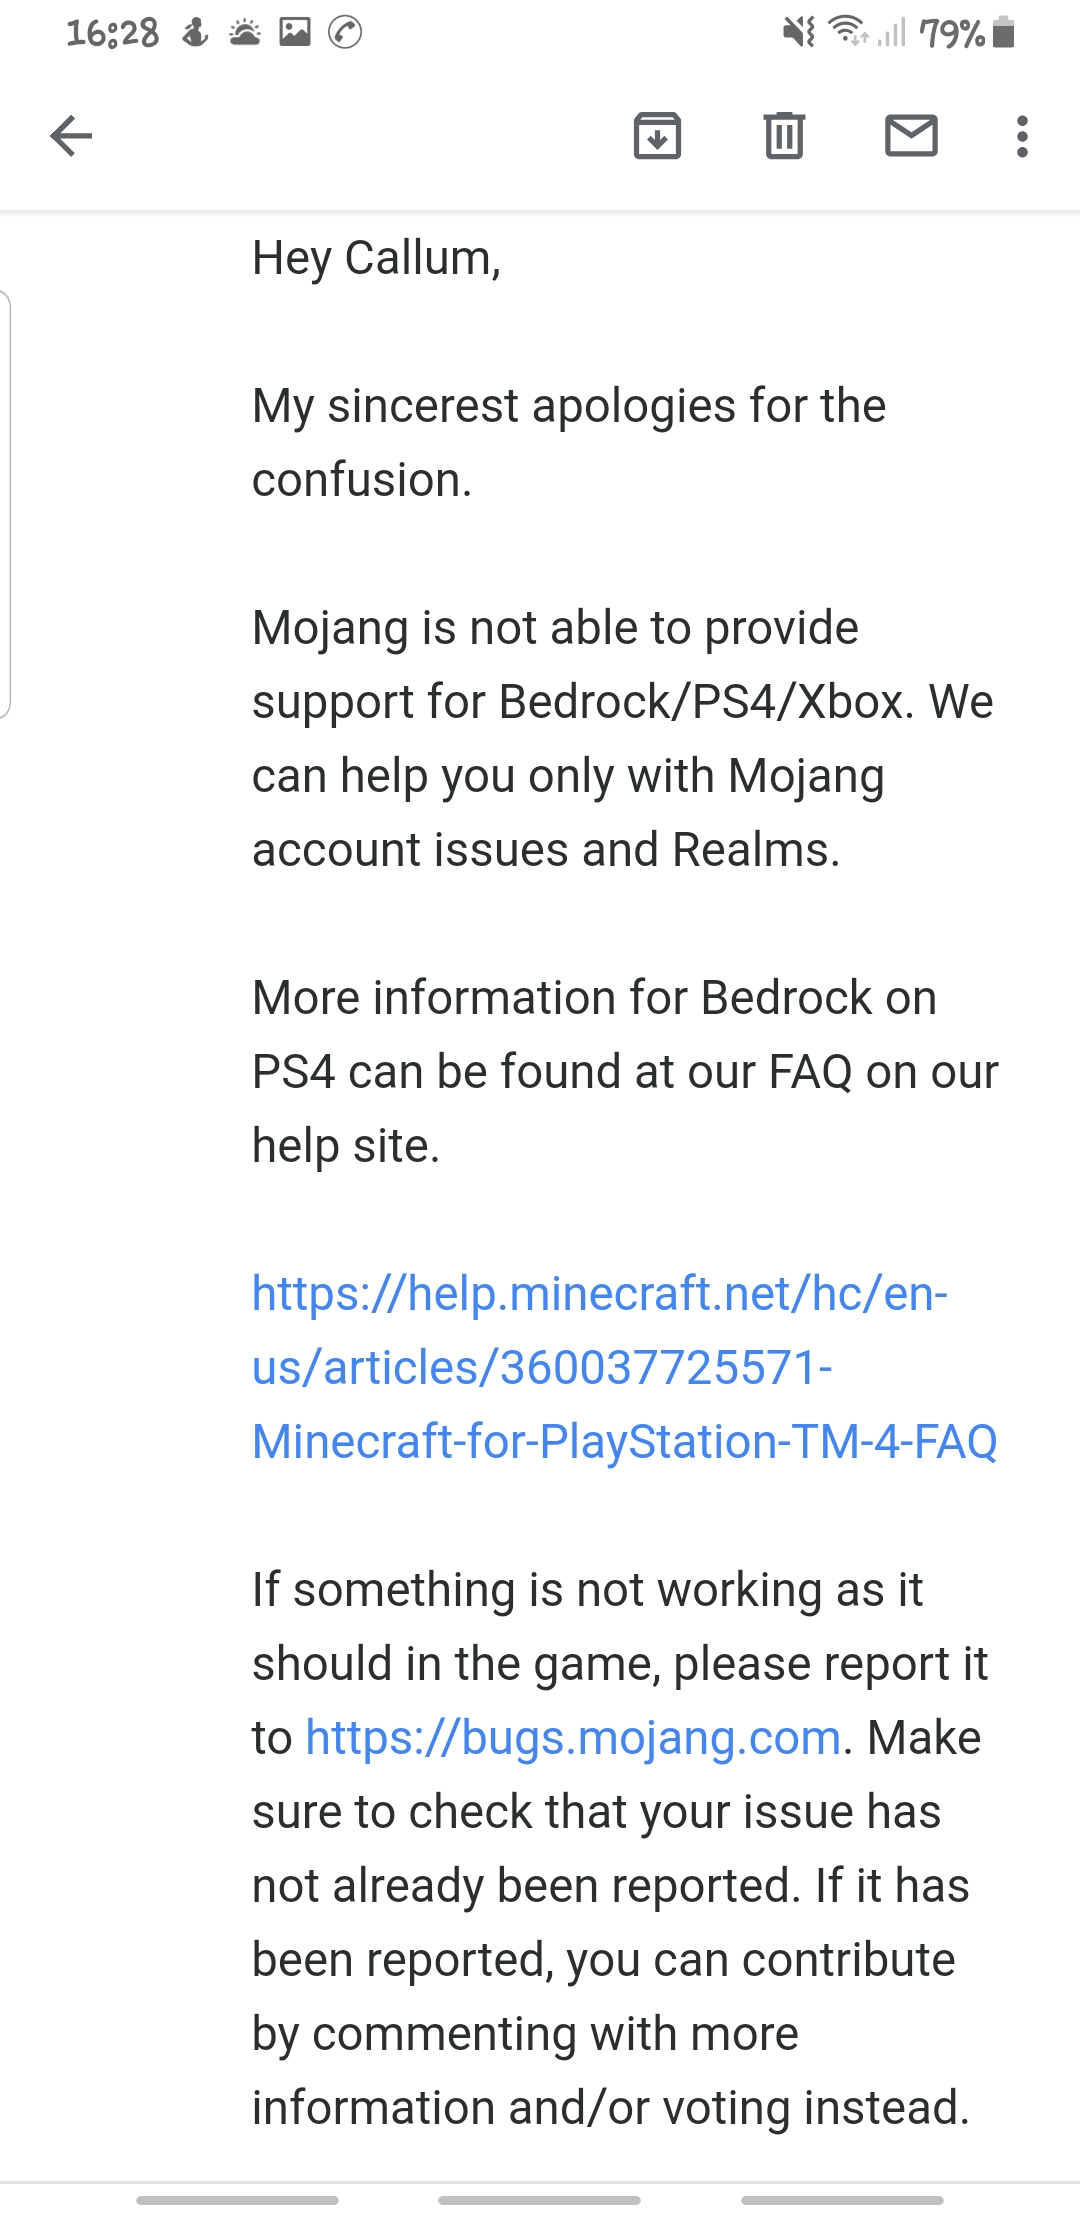Mark the email as unread
This screenshot has width=1080, height=2220.
tap(911, 136)
